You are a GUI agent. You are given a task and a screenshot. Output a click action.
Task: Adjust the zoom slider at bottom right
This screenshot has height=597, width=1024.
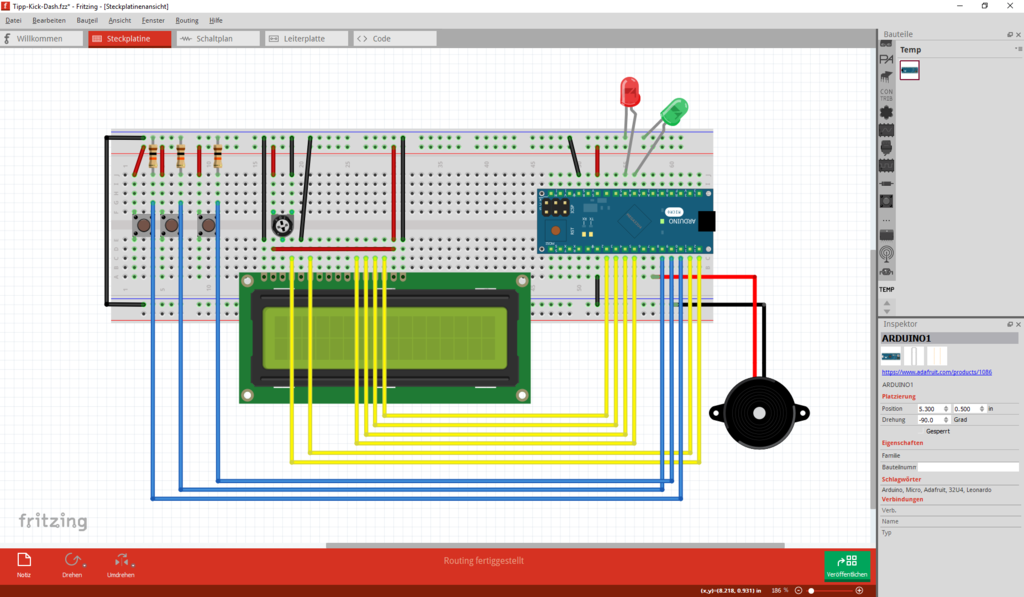pos(810,589)
